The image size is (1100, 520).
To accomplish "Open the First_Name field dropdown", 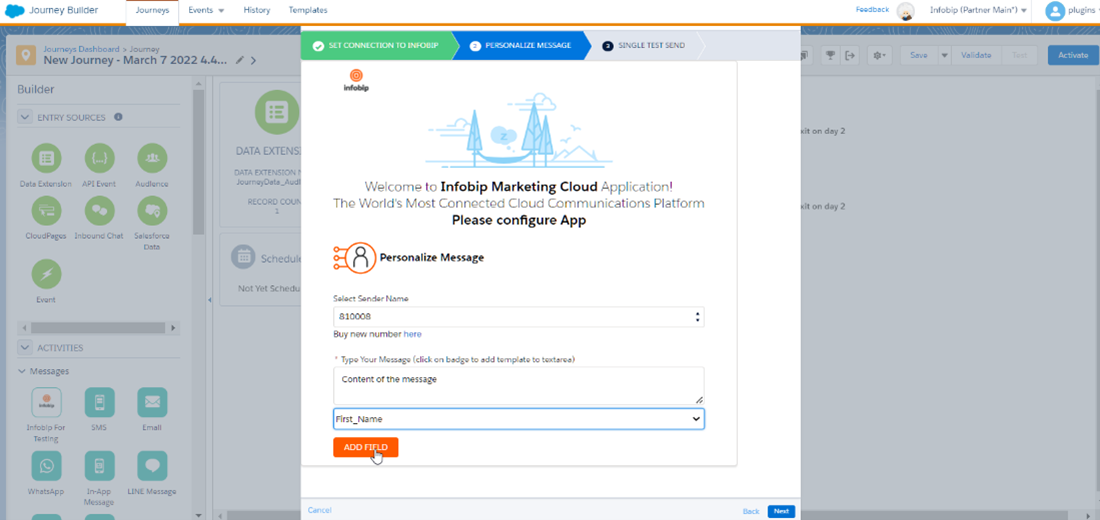I will click(x=518, y=419).
